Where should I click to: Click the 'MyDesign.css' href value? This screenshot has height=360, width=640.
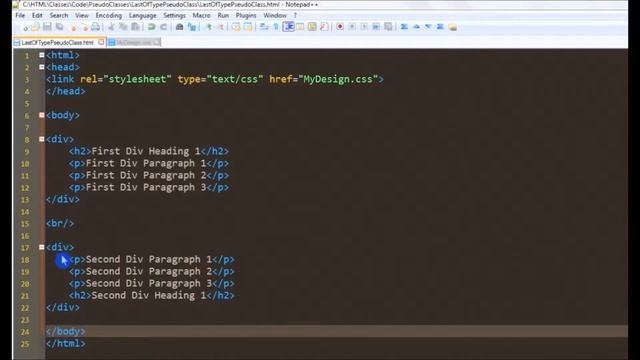coord(338,79)
